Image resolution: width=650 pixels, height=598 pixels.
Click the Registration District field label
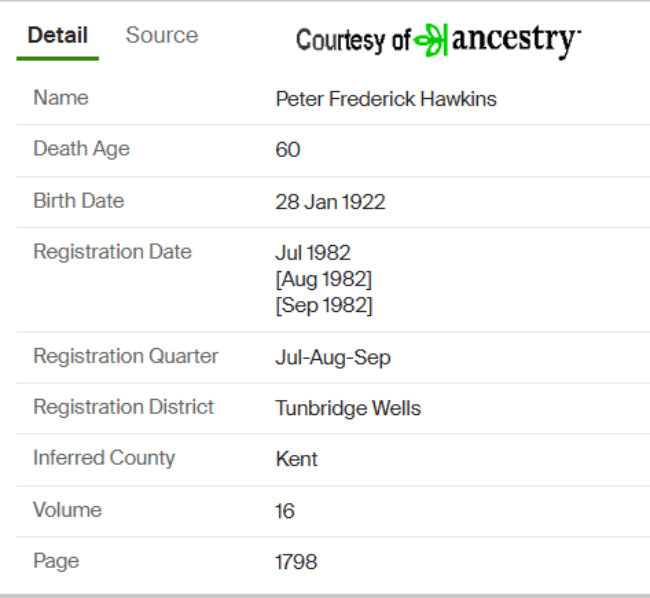pos(124,407)
